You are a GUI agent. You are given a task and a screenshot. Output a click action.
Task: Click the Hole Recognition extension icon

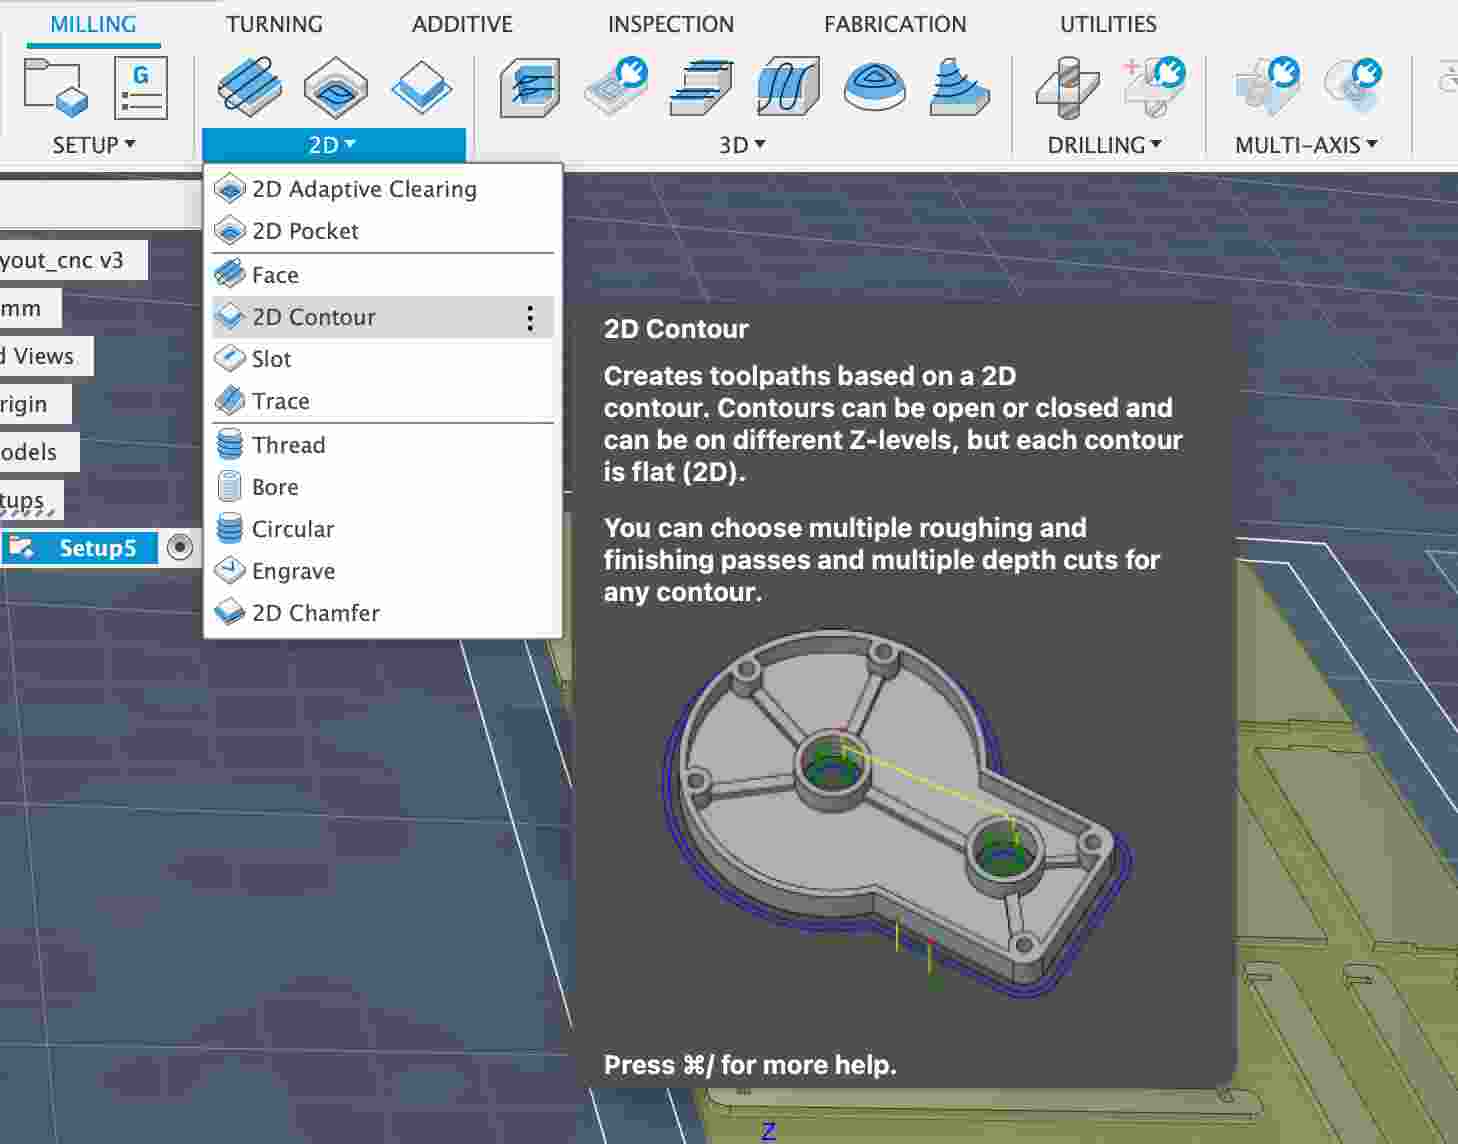[1154, 87]
